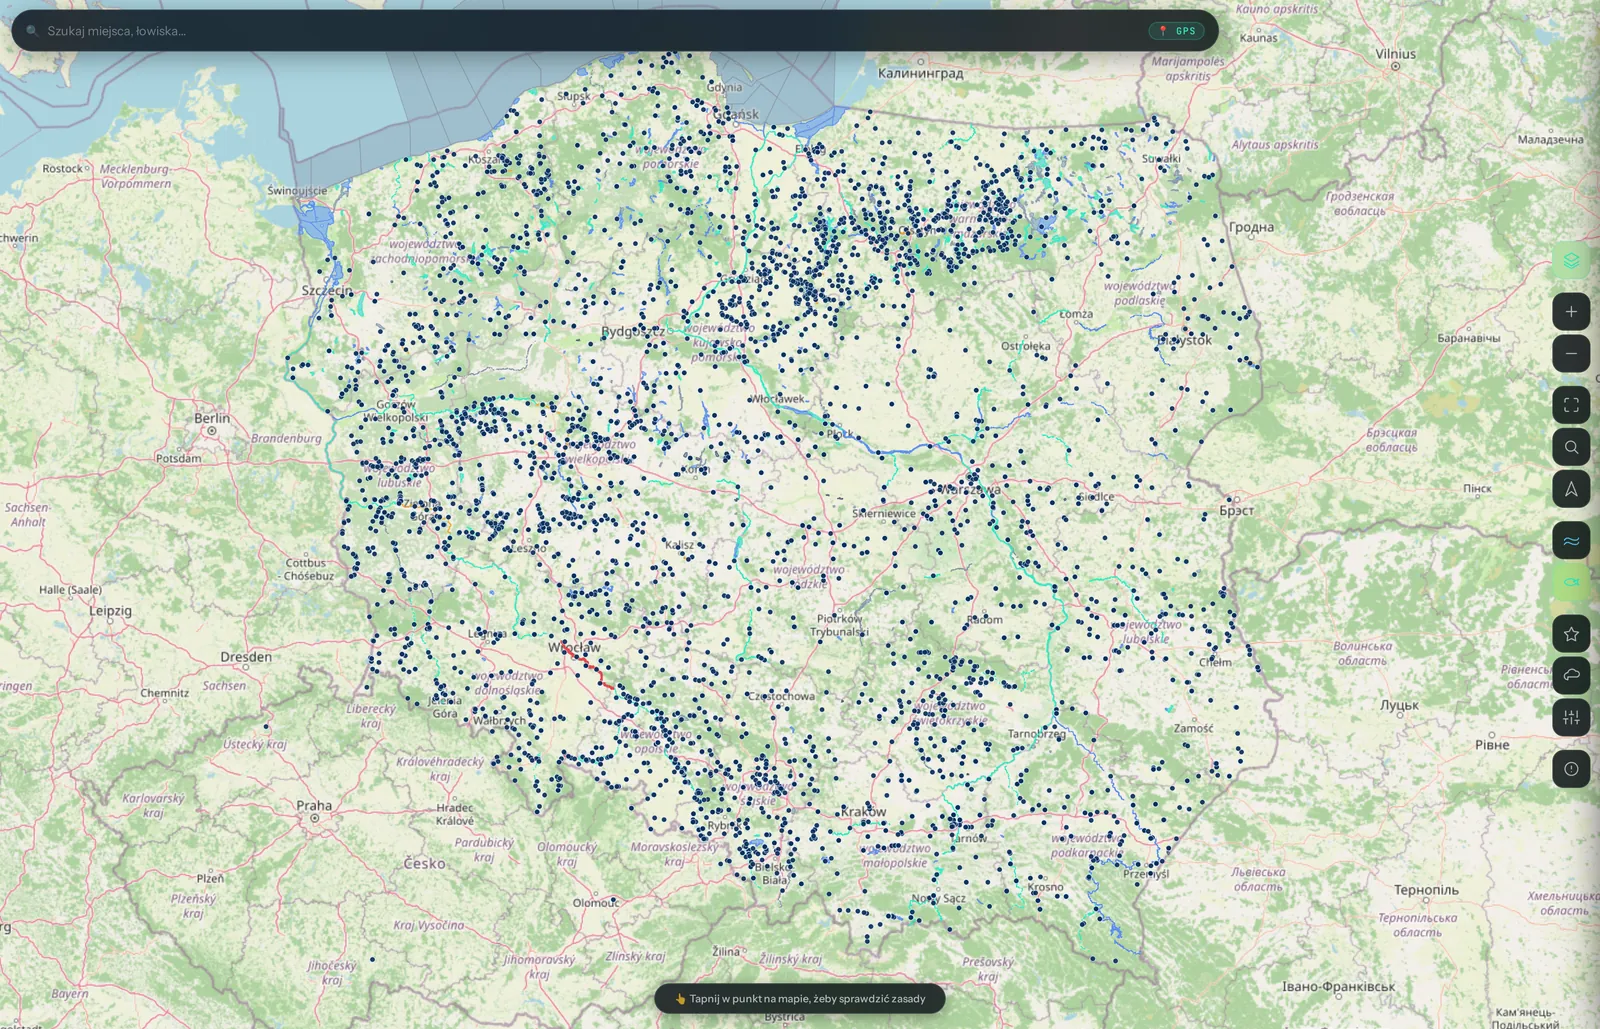Toggle the fish spots layer
This screenshot has width=1600, height=1029.
(x=1571, y=582)
